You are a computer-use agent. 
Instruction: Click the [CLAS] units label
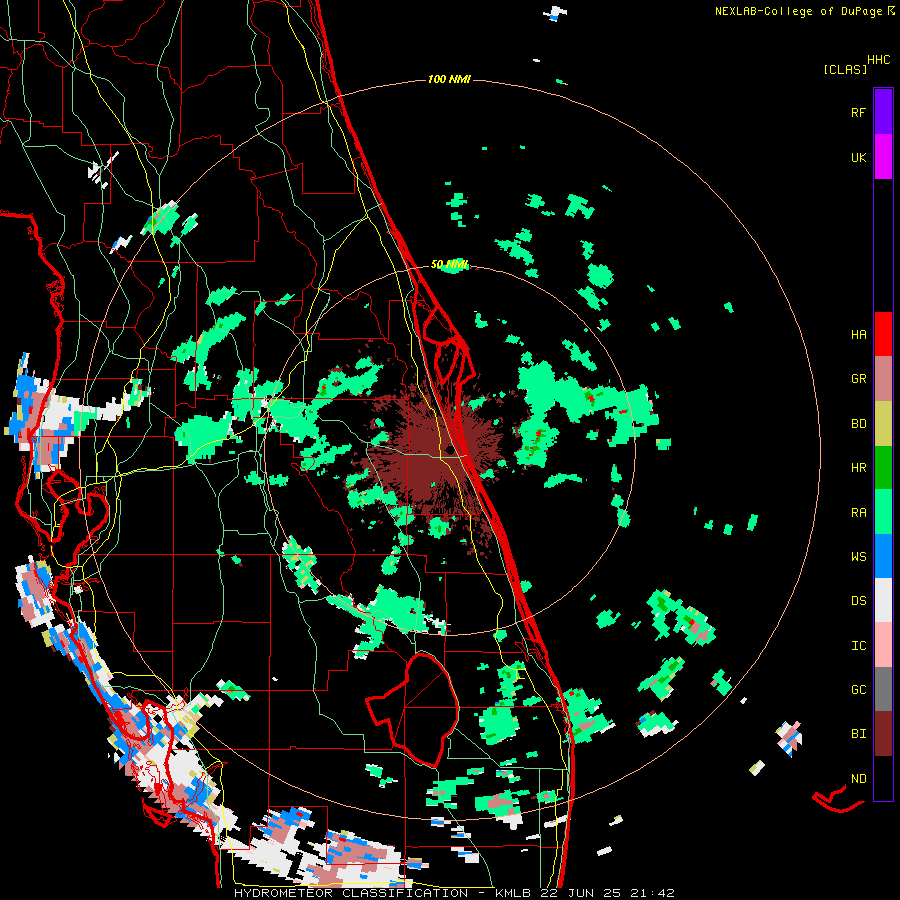point(845,69)
